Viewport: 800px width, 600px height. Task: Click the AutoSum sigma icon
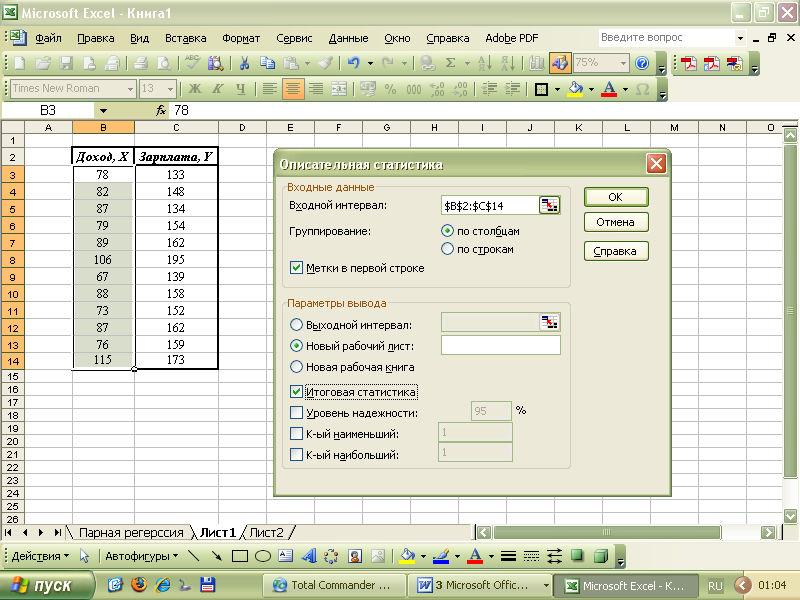pos(451,63)
